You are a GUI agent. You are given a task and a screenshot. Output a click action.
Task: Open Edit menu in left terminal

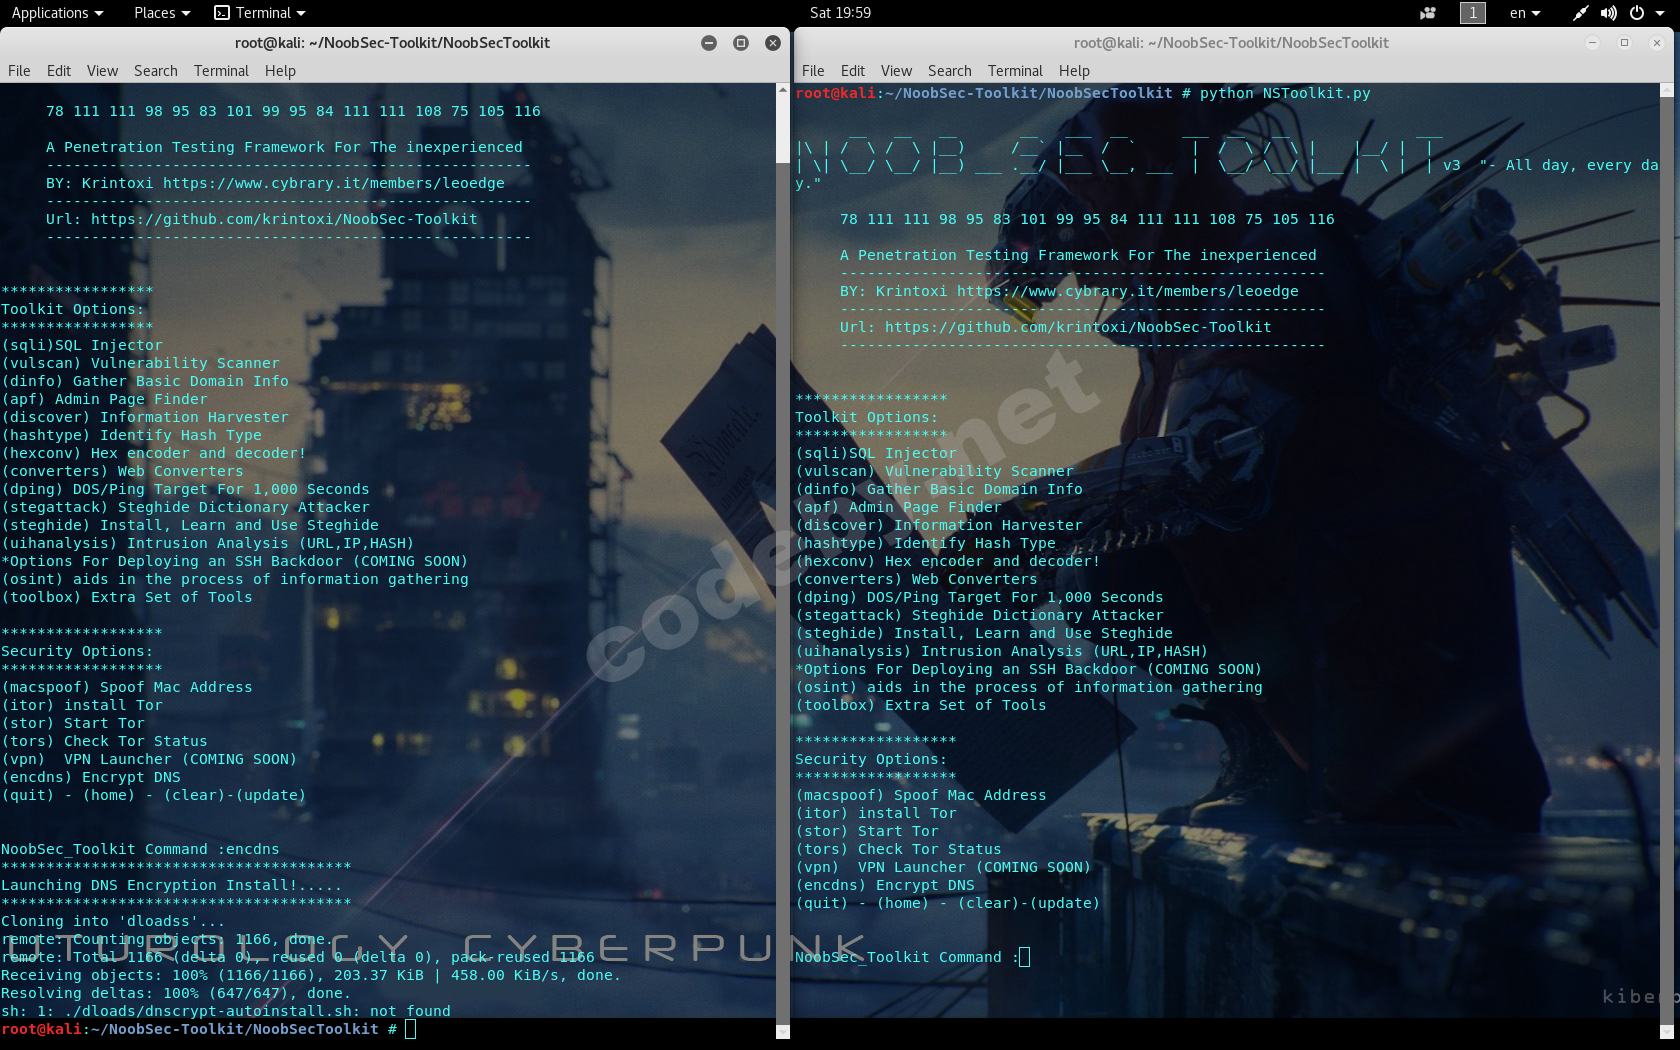(x=59, y=71)
